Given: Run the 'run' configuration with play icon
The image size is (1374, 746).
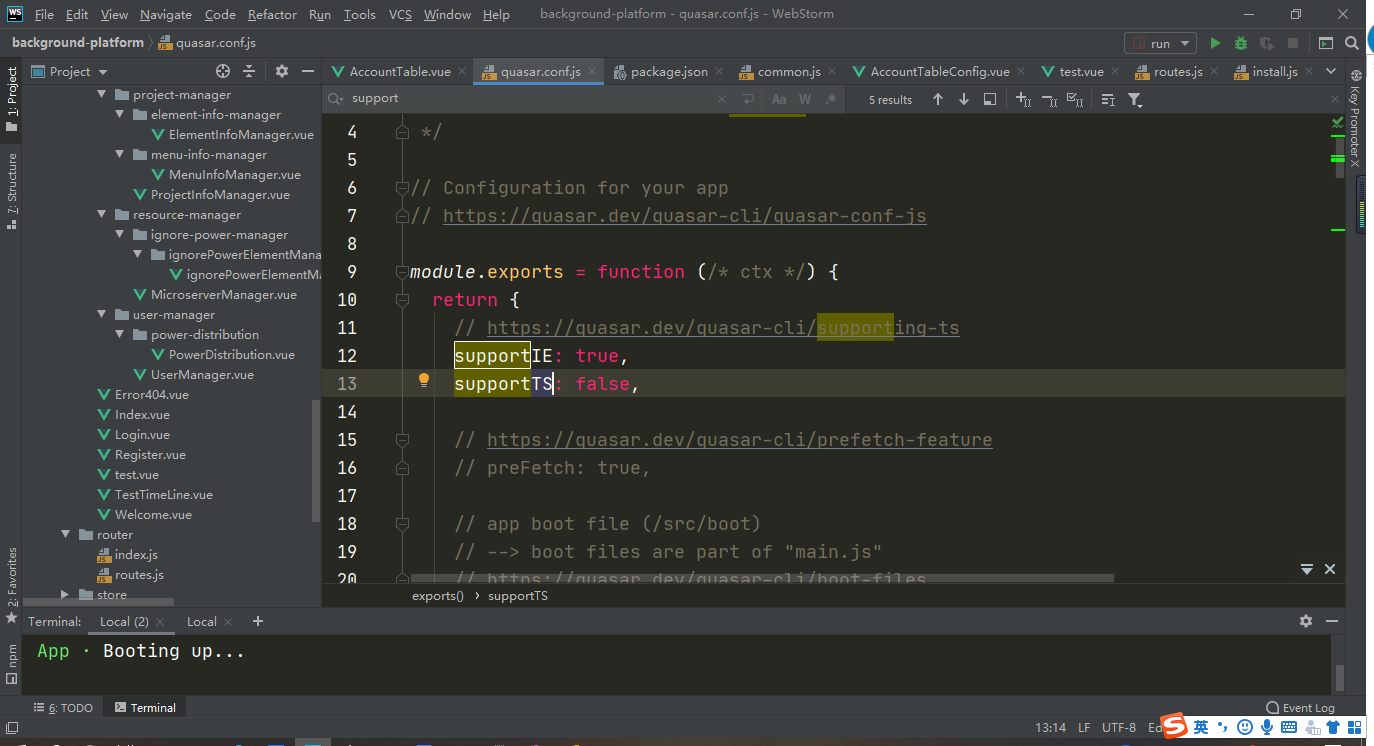Looking at the screenshot, I should pos(1215,43).
